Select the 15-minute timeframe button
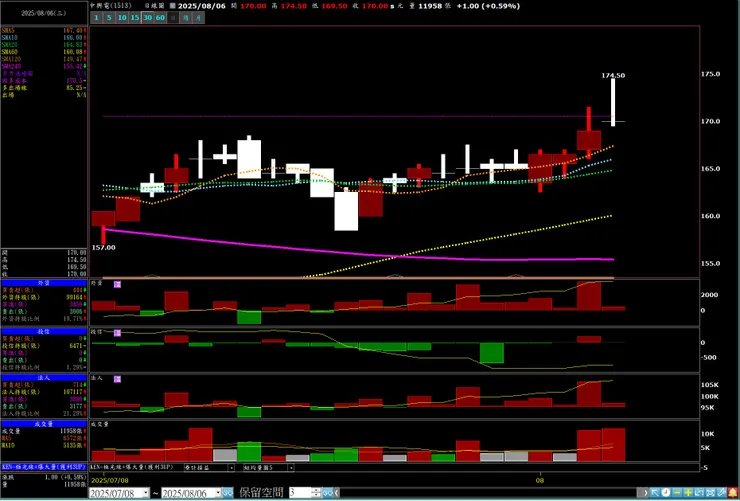The height and width of the screenshot is (501, 740). point(135,17)
